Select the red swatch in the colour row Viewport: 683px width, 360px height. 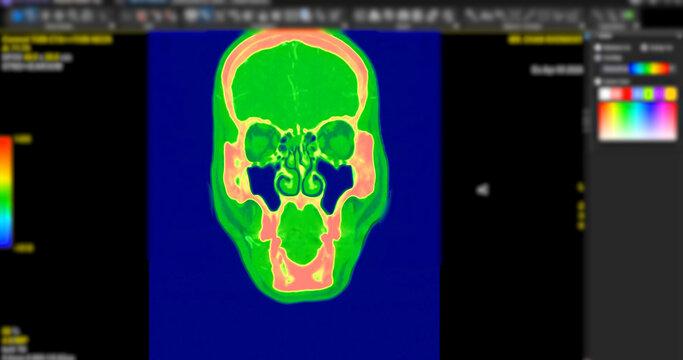tap(627, 93)
